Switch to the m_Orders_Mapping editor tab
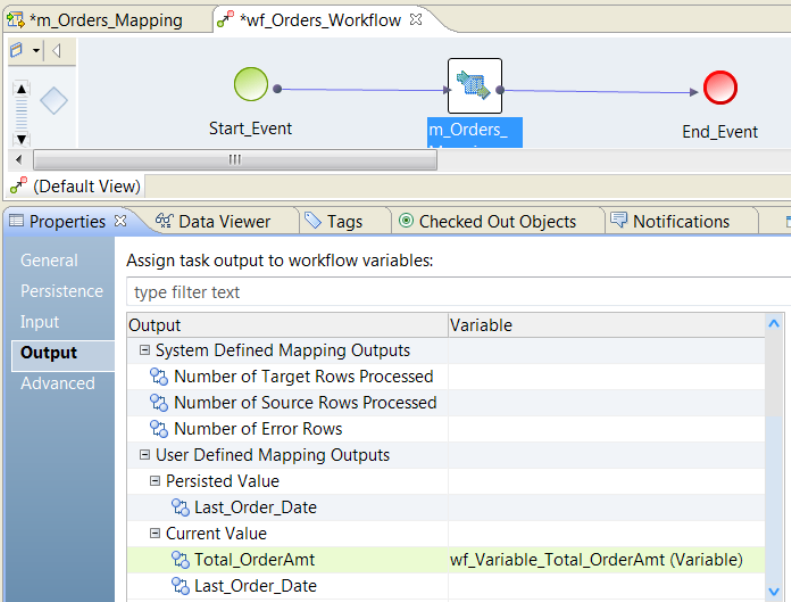 point(95,20)
